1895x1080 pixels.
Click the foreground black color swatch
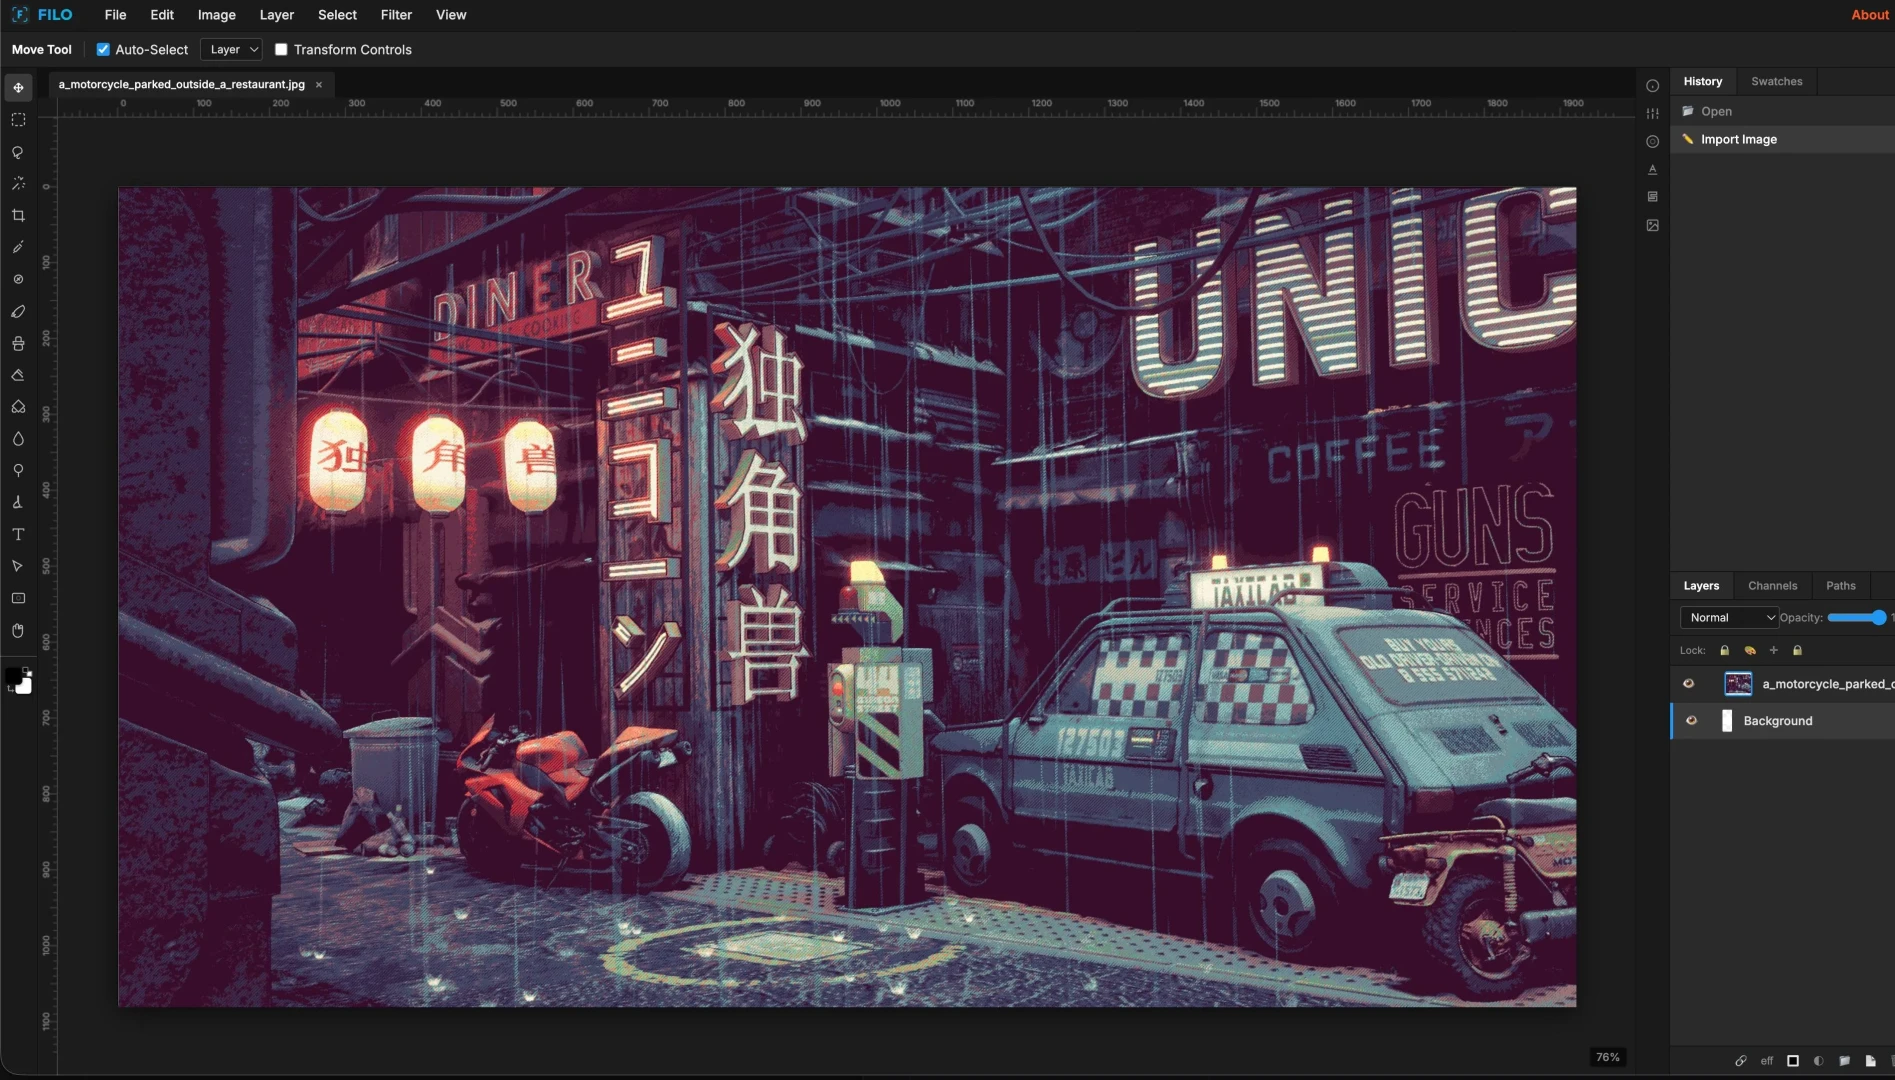tap(14, 677)
